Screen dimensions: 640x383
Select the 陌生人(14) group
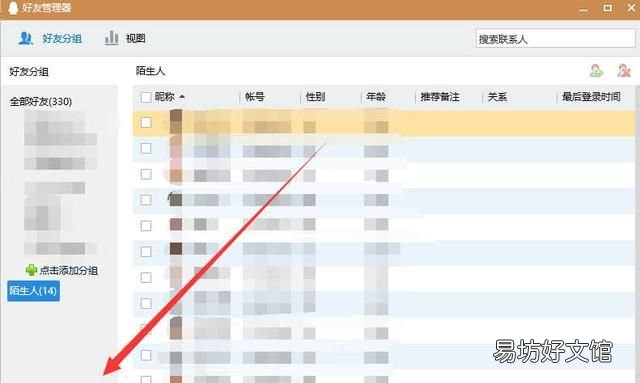coord(33,291)
